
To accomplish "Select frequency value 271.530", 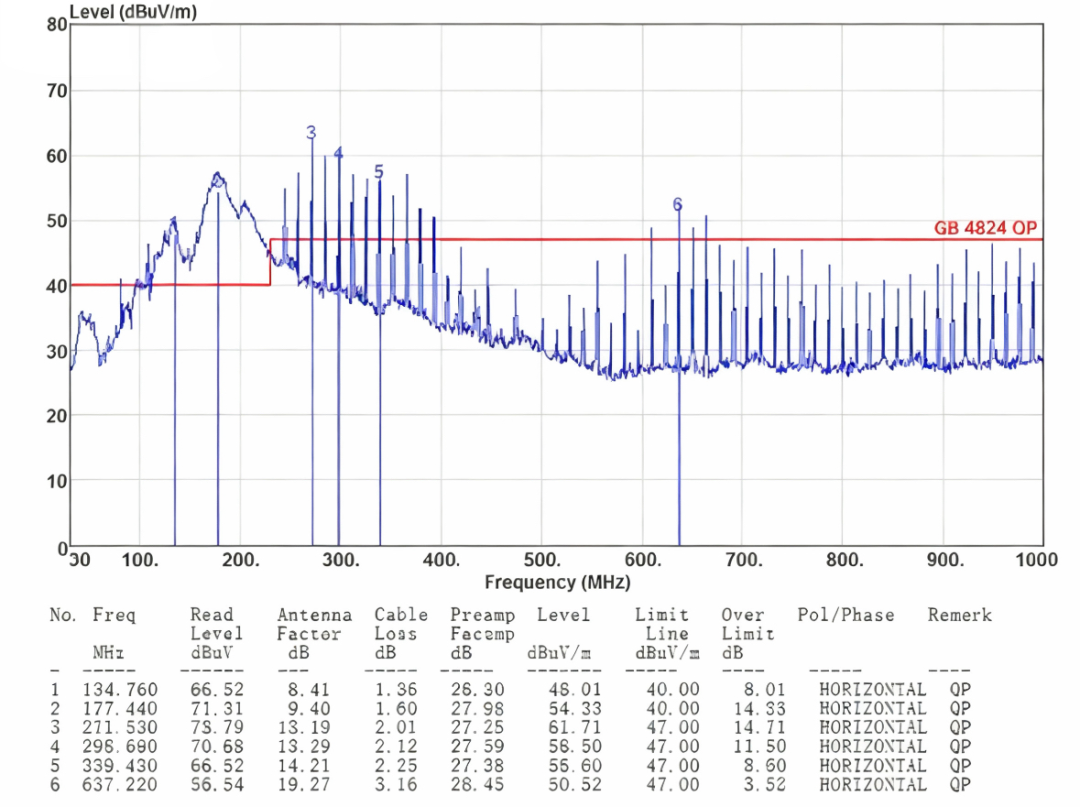I will 120,728.
